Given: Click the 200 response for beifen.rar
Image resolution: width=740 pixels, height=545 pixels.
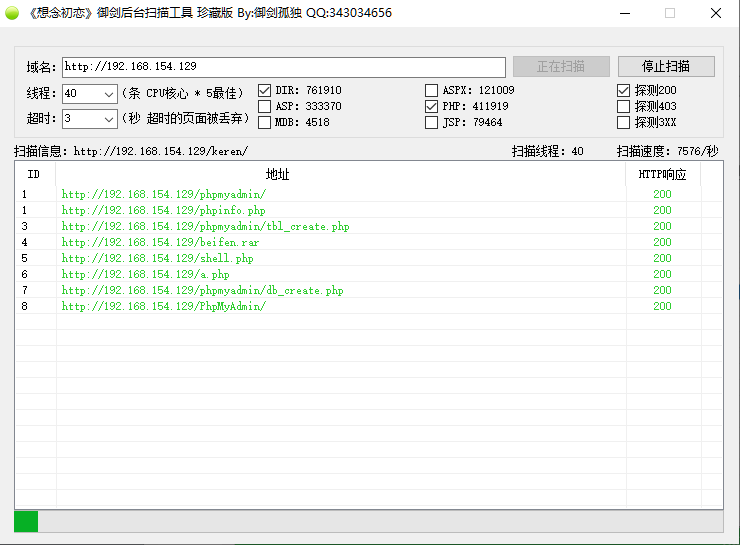Looking at the screenshot, I should point(662,243).
